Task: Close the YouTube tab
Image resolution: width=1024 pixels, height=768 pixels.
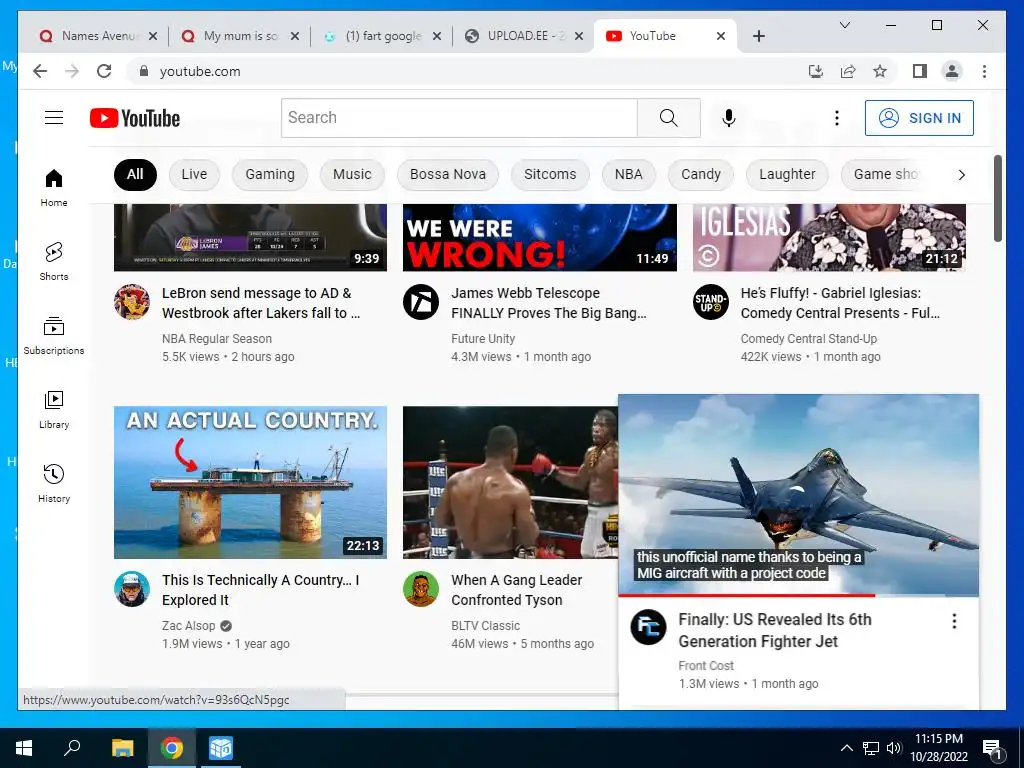Action: [x=721, y=36]
